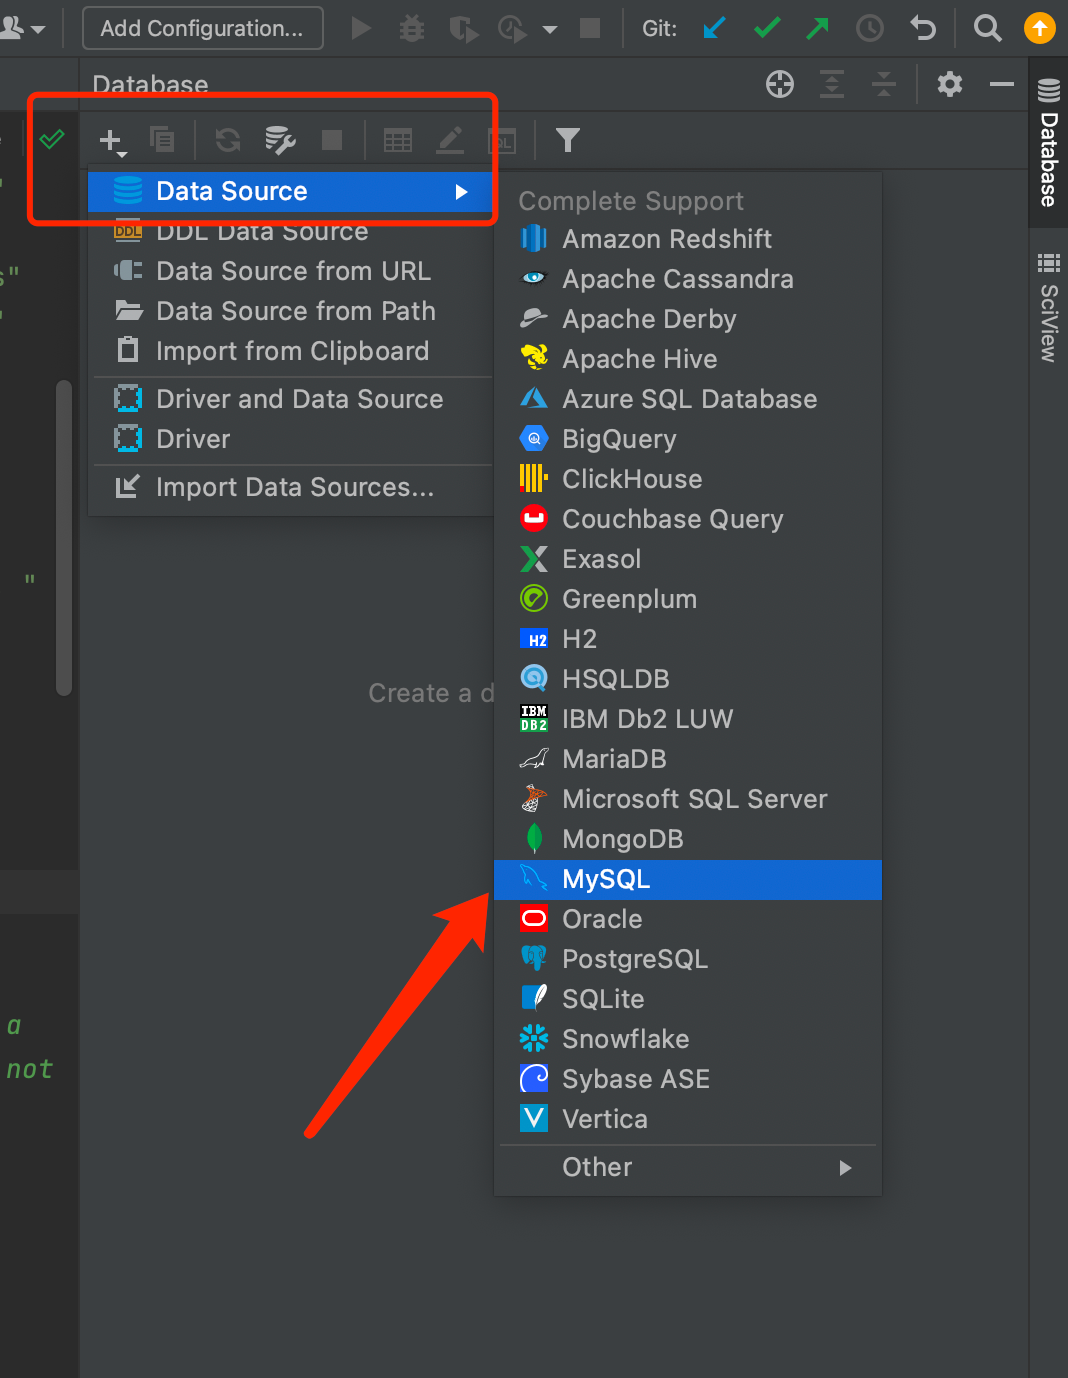Toggle the SciView panel on the right sidebar
This screenshot has width=1068, height=1378.
[1047, 300]
